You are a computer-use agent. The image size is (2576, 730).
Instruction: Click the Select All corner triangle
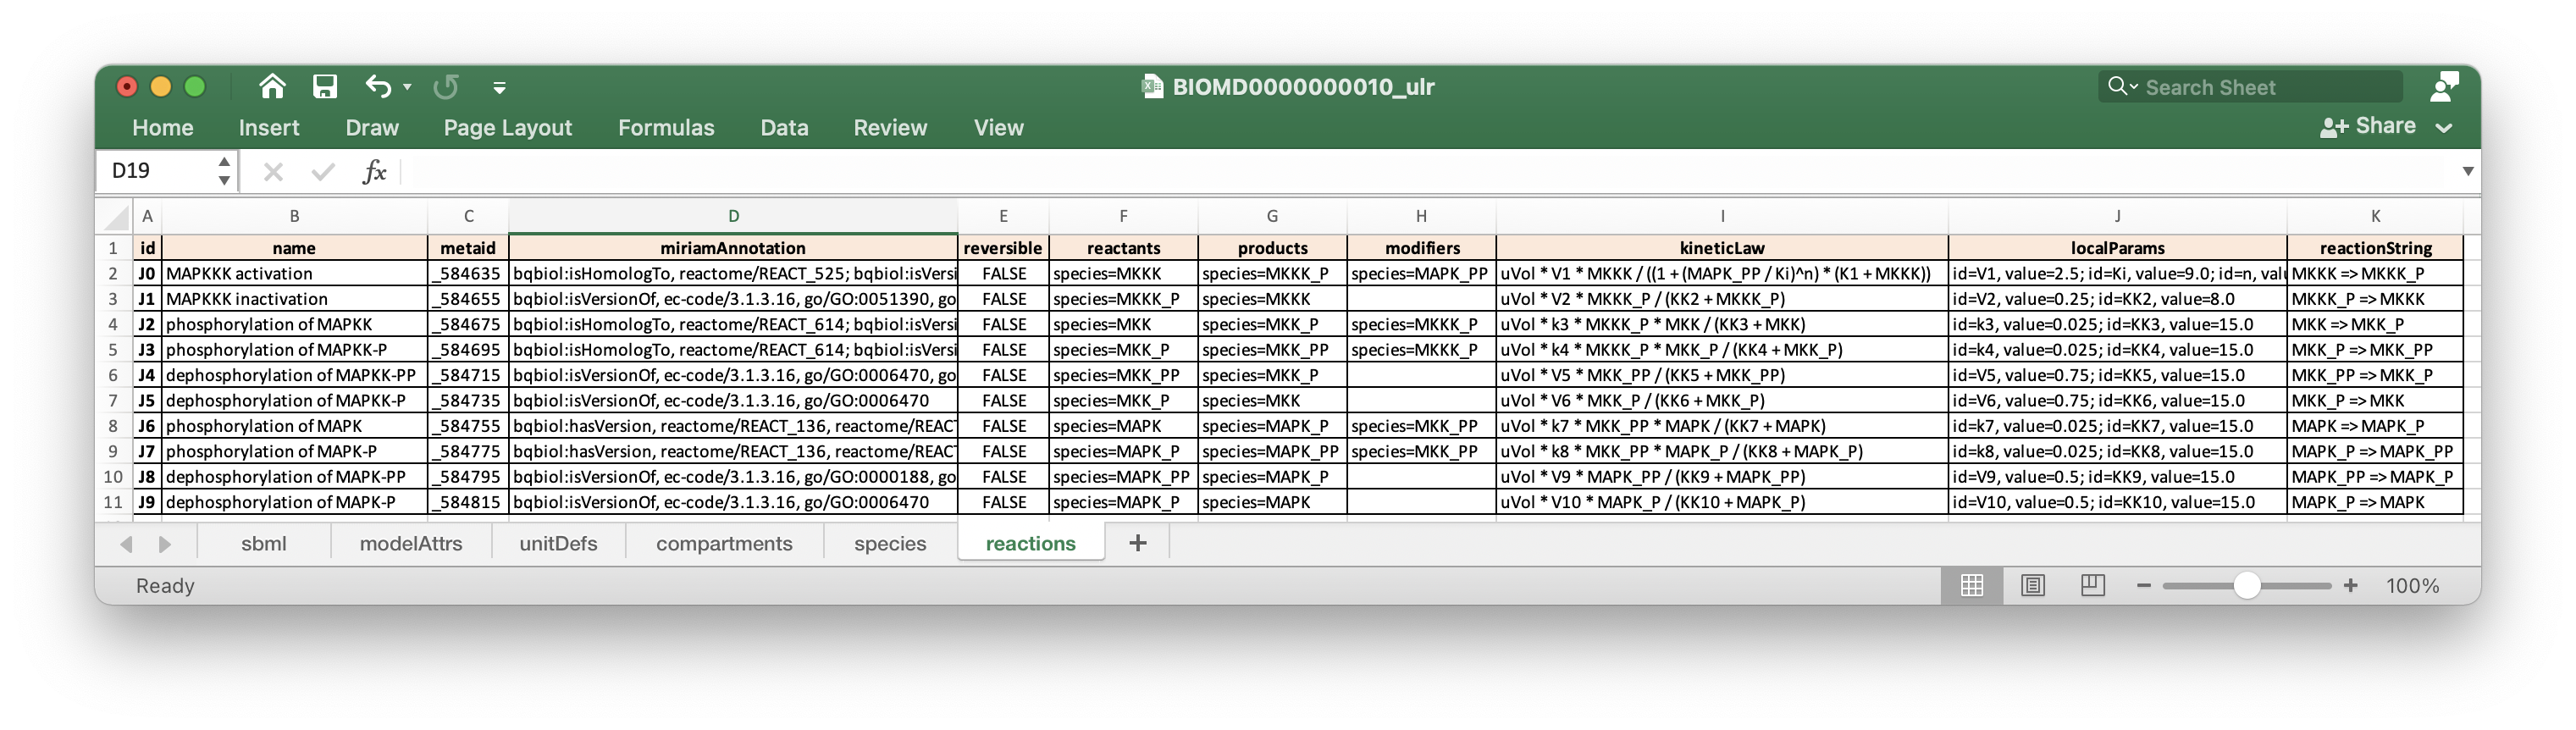point(116,216)
